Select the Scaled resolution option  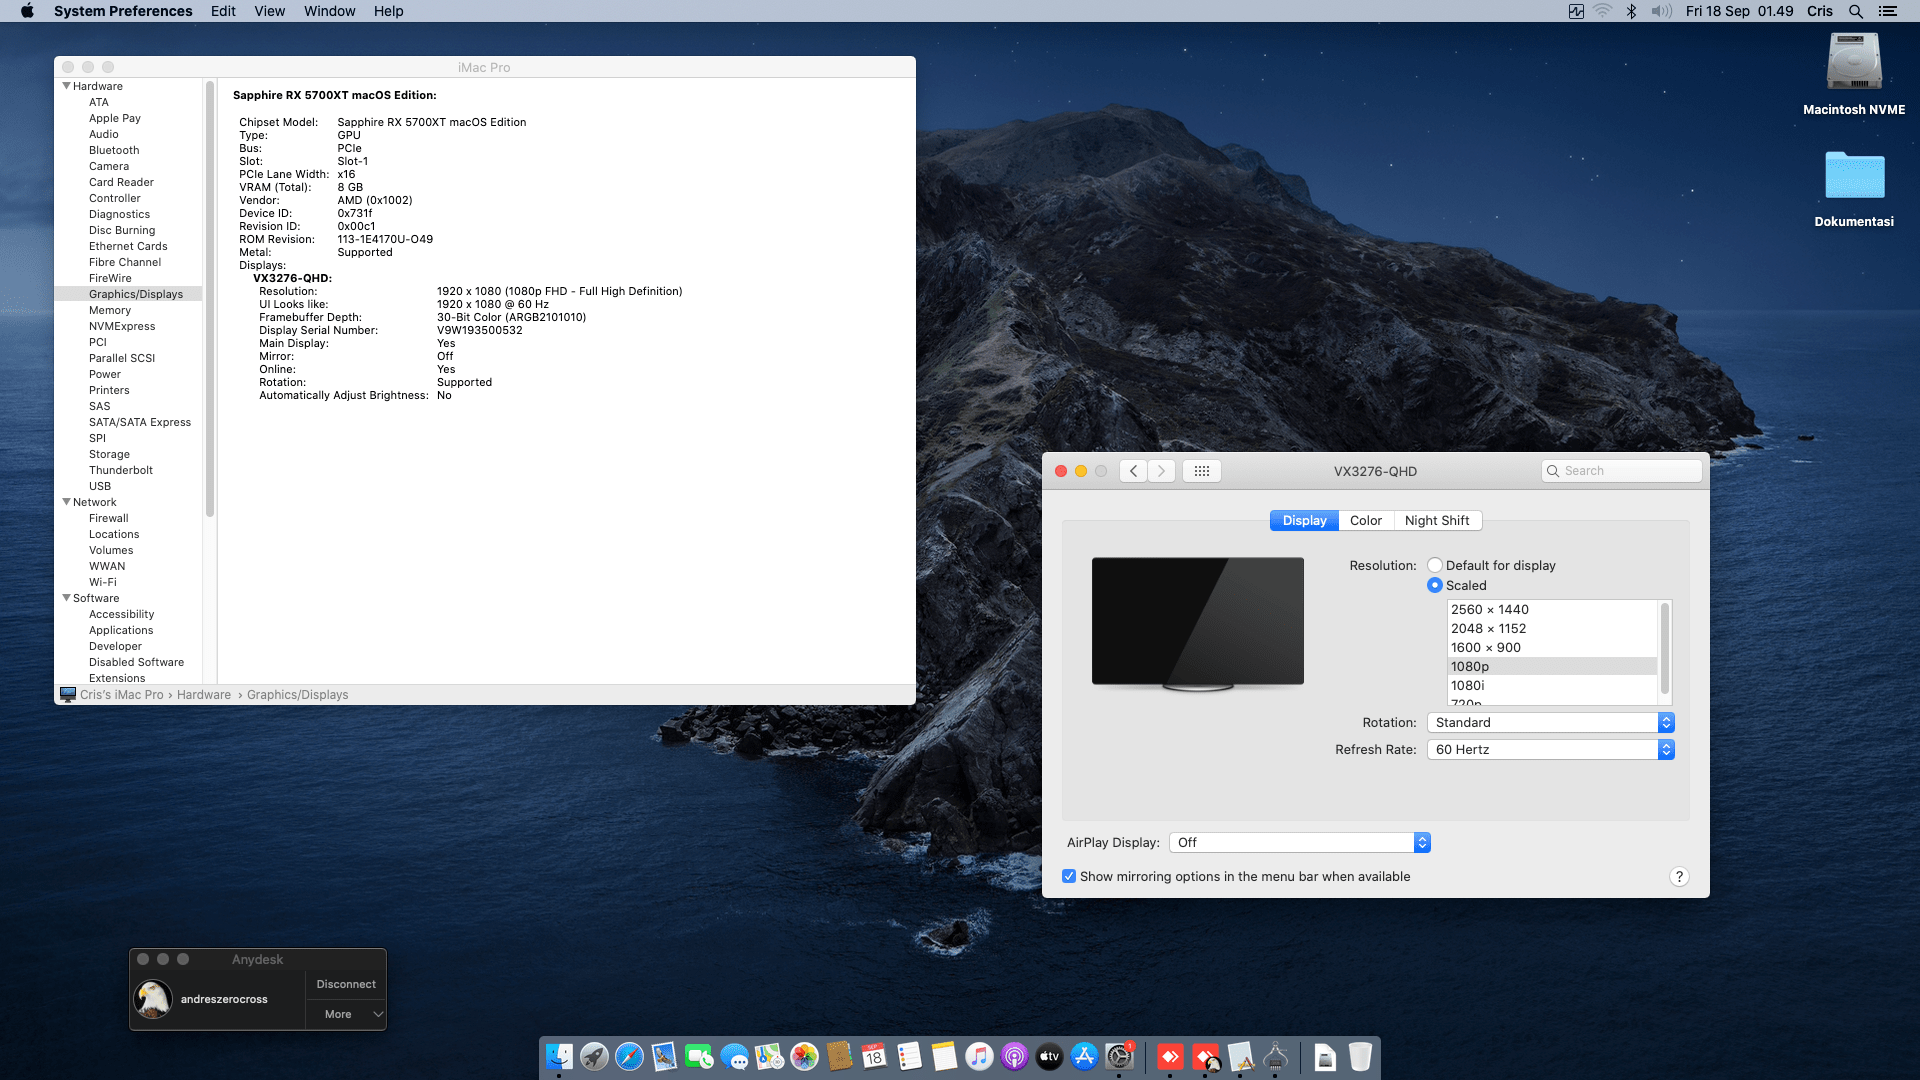pos(1435,585)
